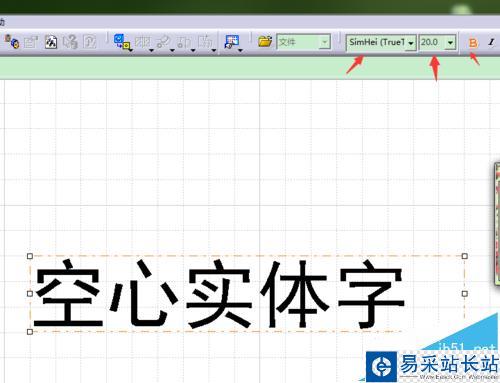Viewport: 500px width, 383px height.
Task: Select the 空心实体字 text object
Action: click(x=220, y=294)
